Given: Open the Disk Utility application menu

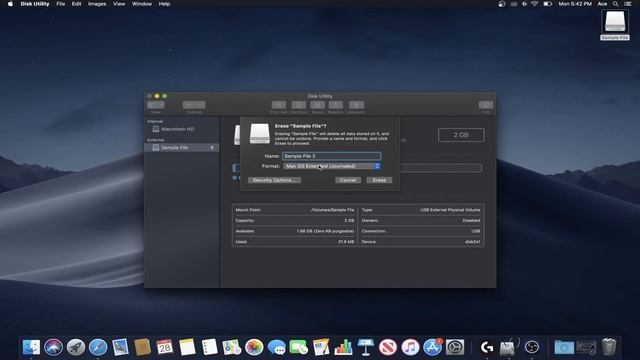Looking at the screenshot, I should pos(35,4).
